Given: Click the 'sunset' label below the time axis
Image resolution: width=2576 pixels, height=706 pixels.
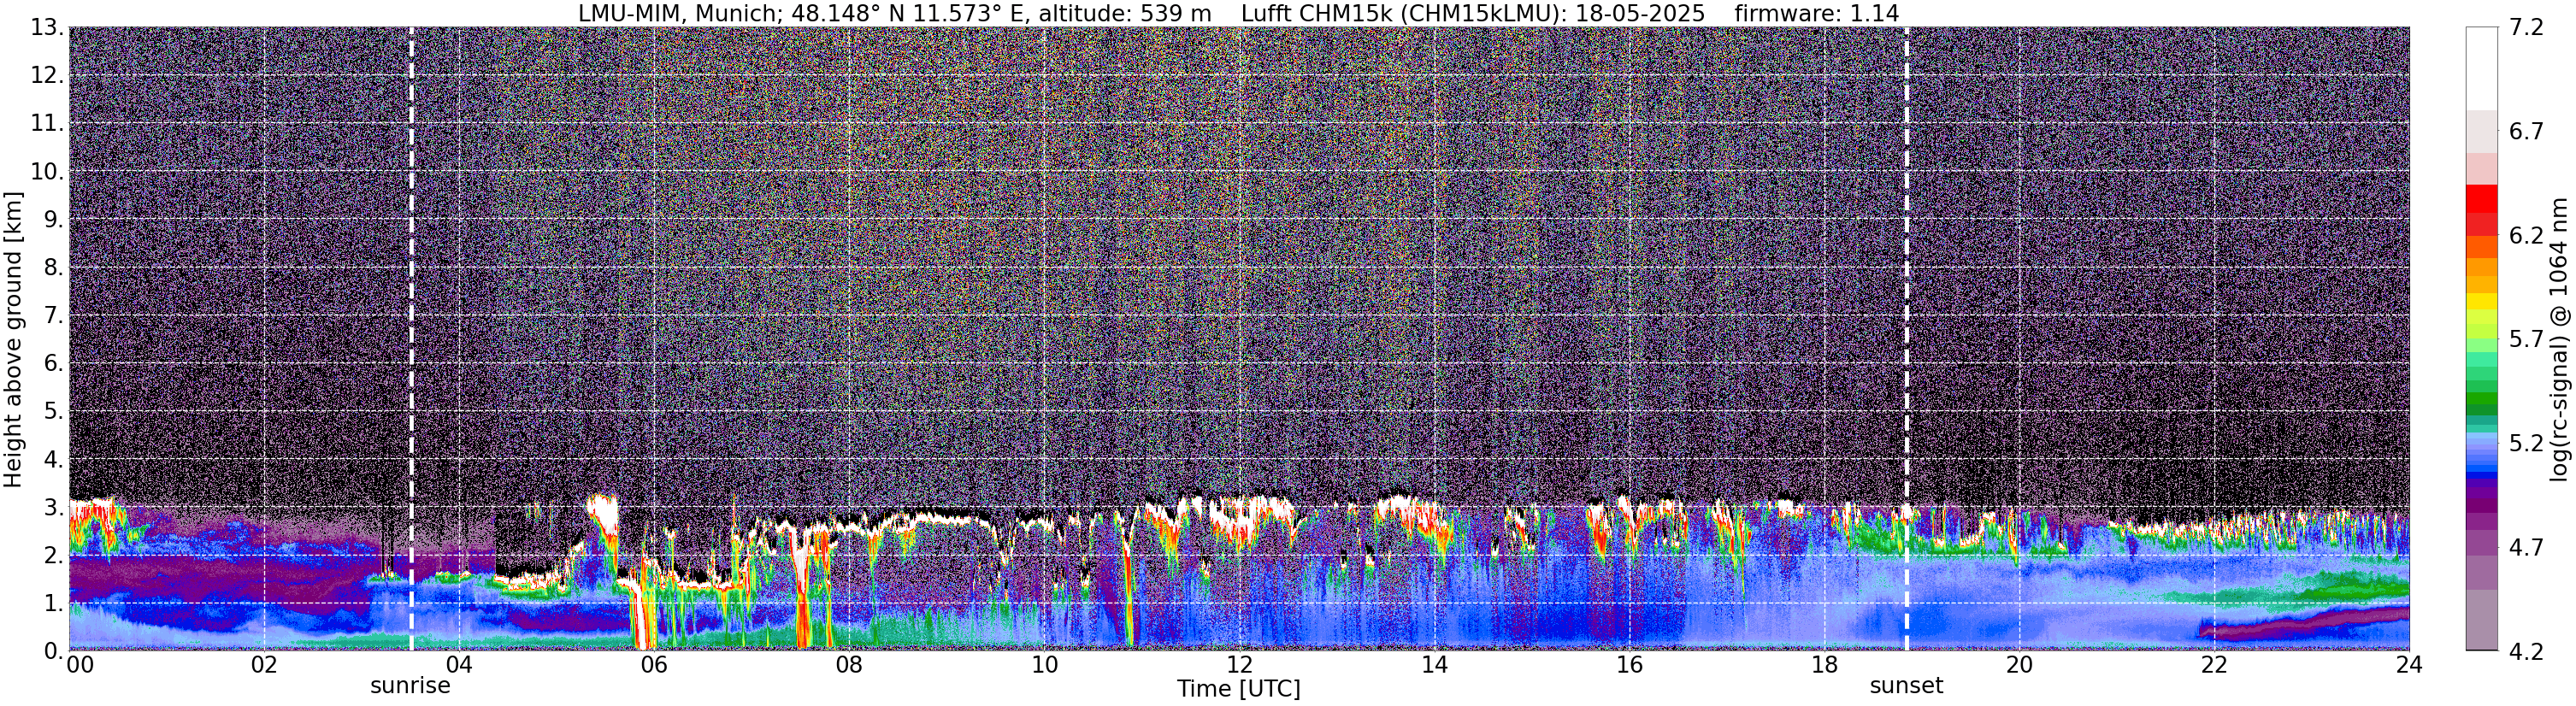Looking at the screenshot, I should click(1906, 686).
